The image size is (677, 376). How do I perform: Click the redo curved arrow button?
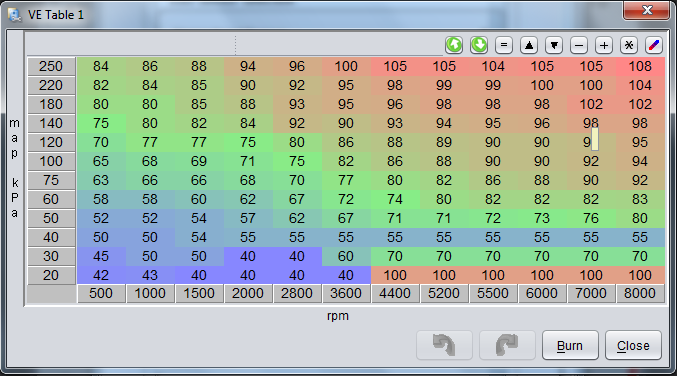click(507, 345)
